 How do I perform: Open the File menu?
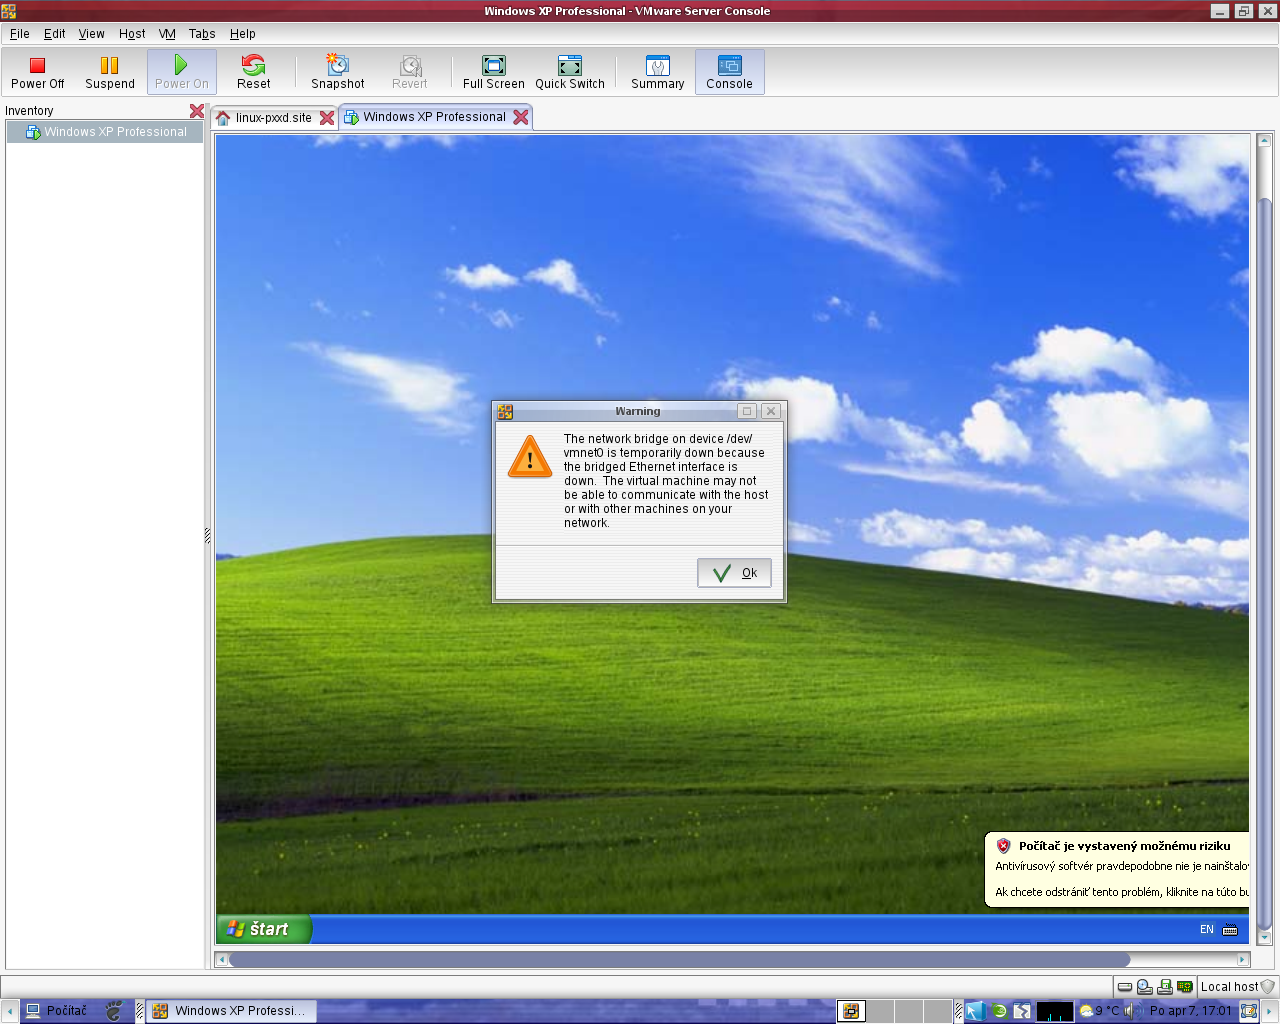(x=20, y=33)
